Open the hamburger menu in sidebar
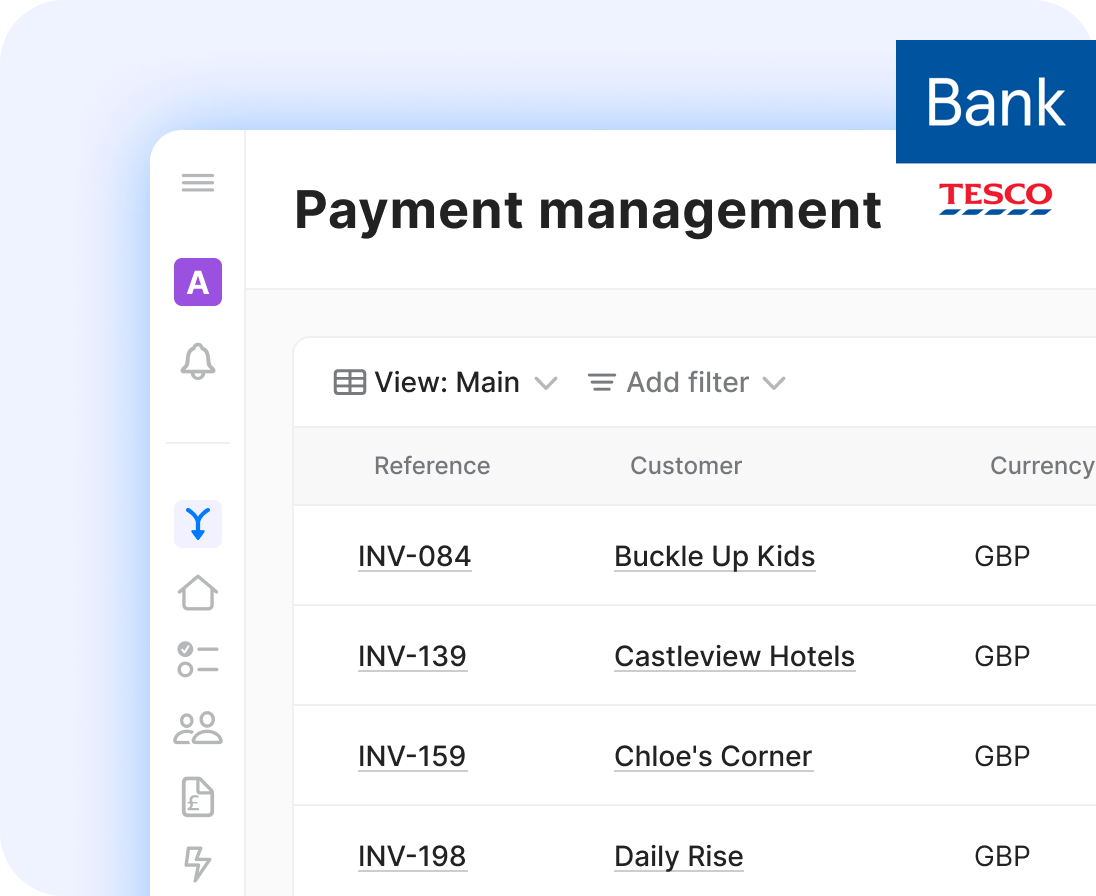Screen dimensions: 1096x896 coord(198,183)
